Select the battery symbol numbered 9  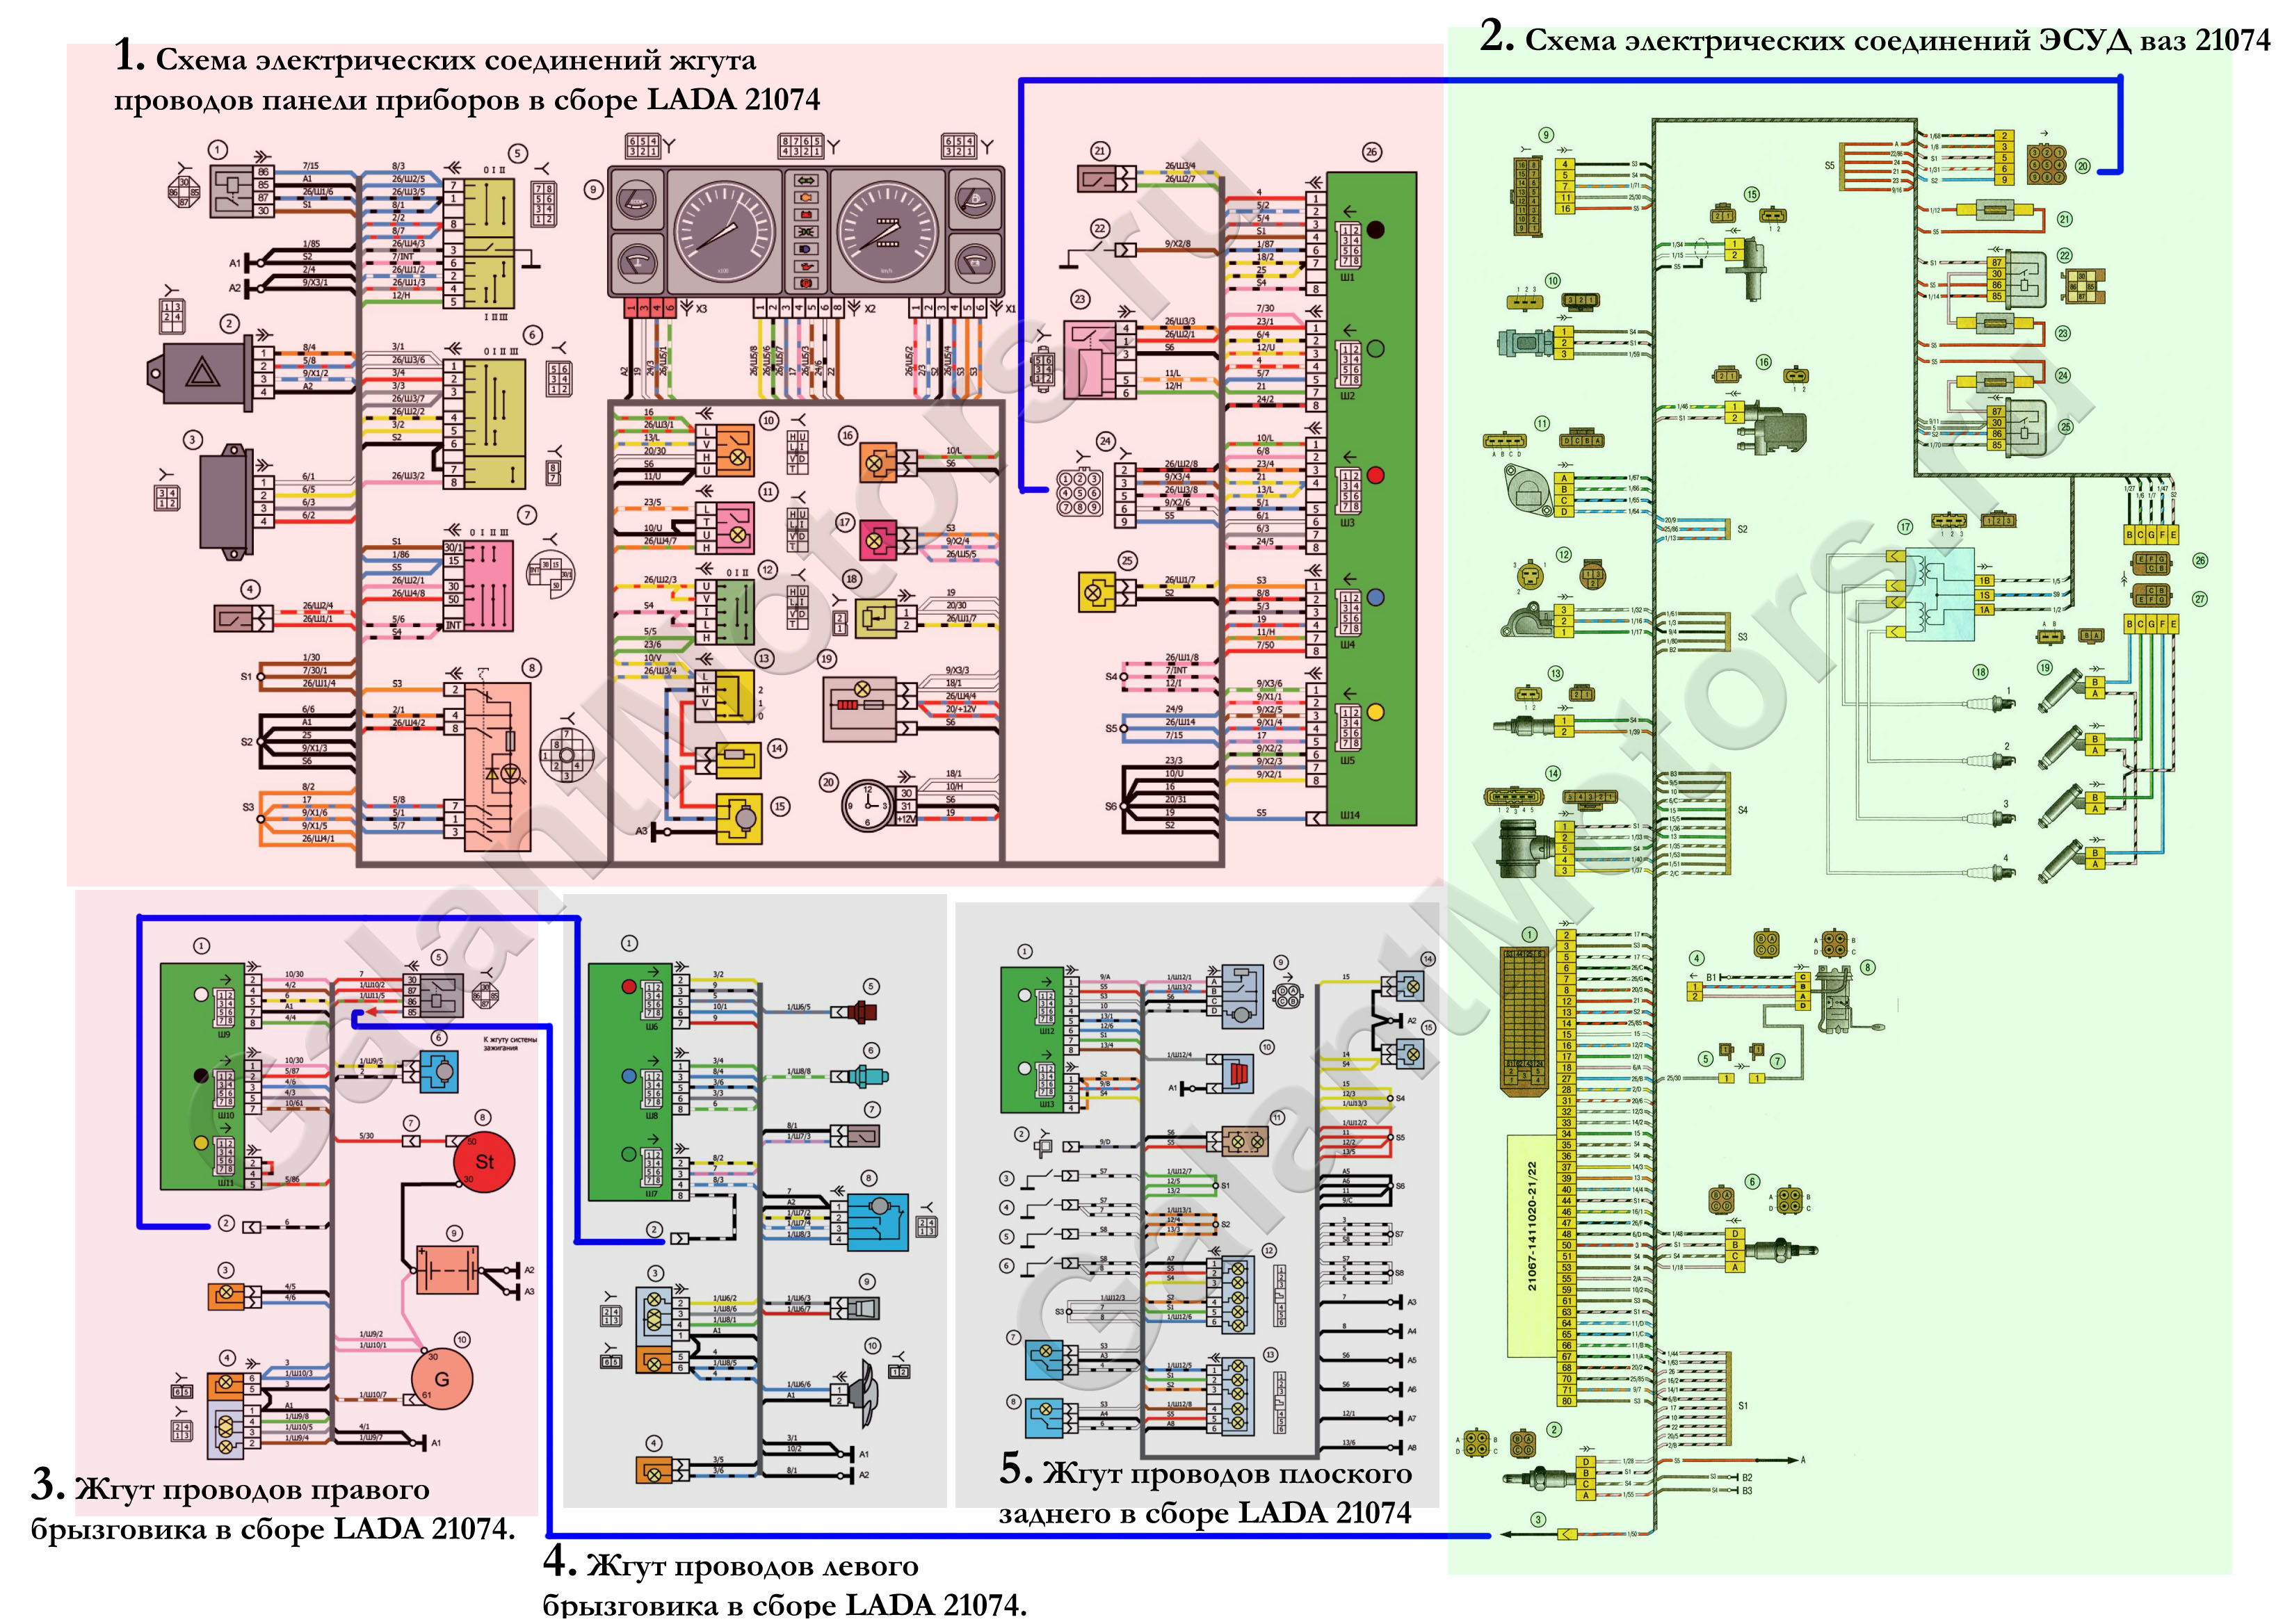pyautogui.click(x=447, y=1270)
